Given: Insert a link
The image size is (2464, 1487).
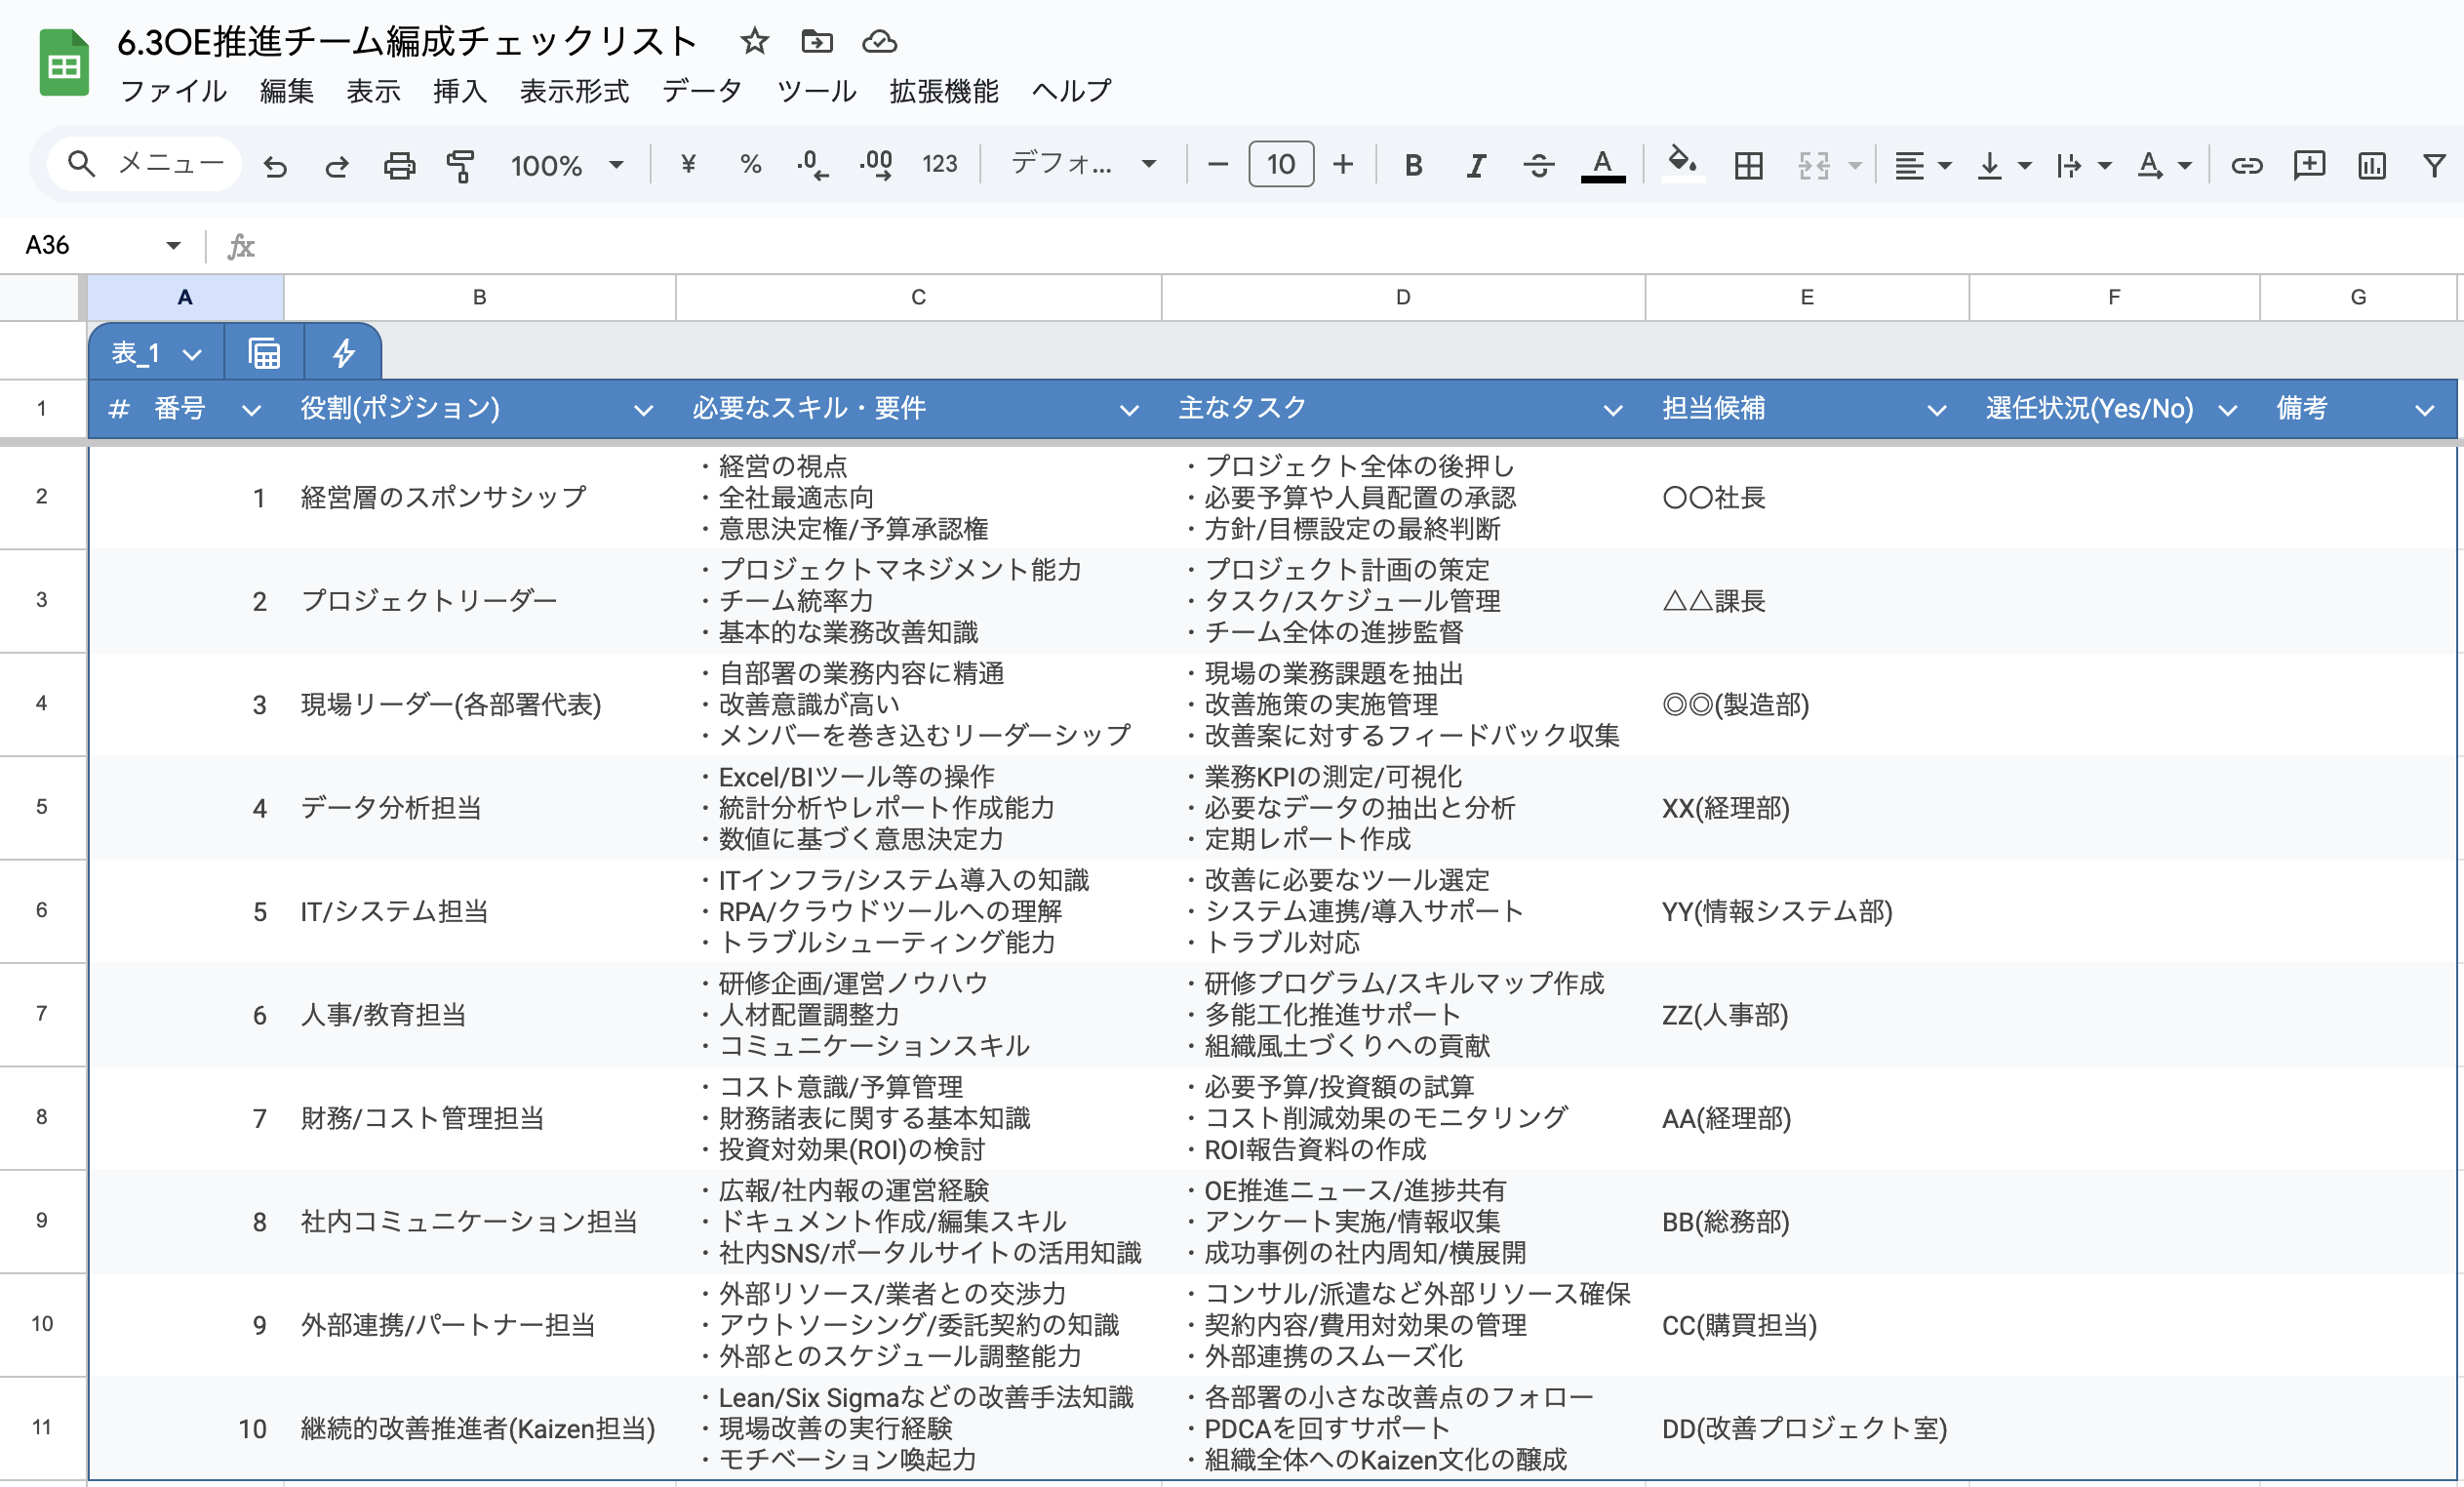Looking at the screenshot, I should coord(2246,165).
